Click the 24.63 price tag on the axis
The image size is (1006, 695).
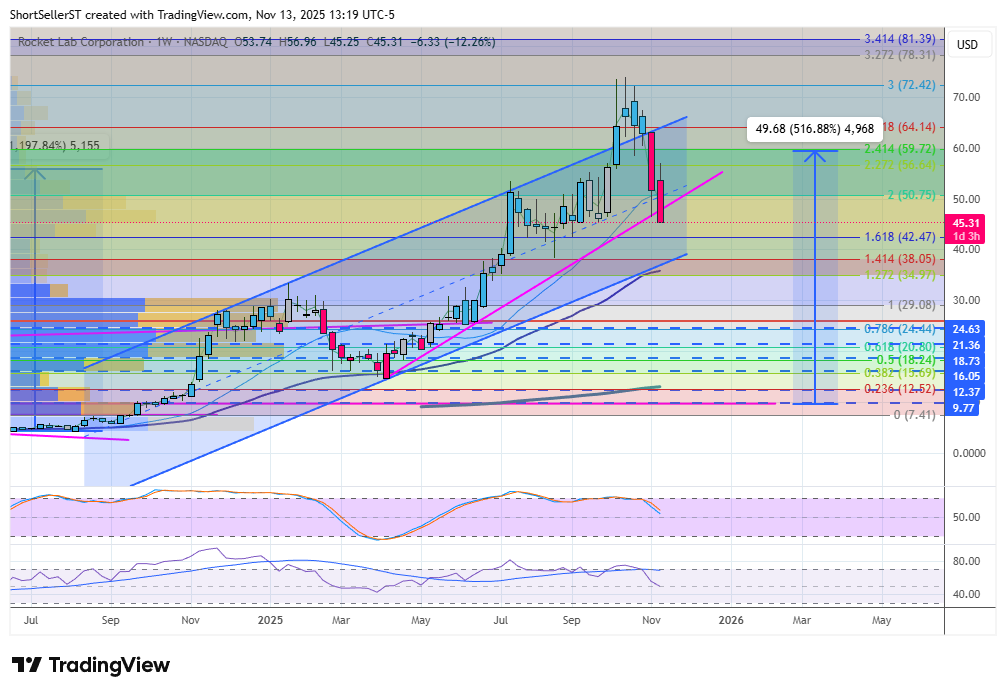966,329
